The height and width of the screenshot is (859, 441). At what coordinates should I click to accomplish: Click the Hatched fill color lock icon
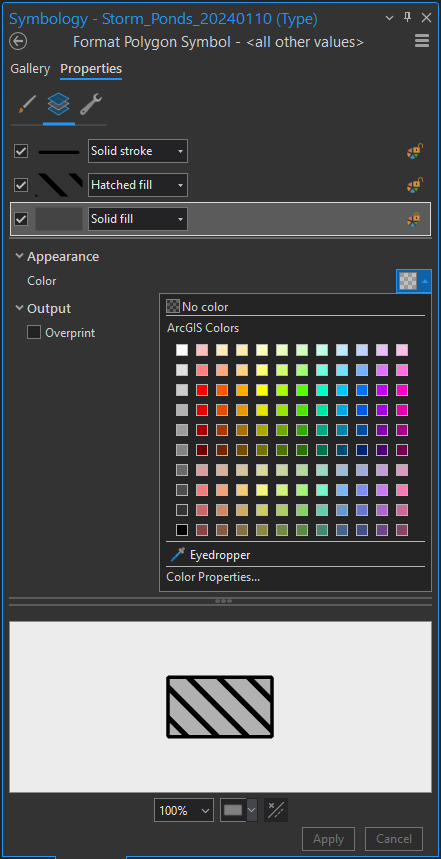tap(414, 185)
